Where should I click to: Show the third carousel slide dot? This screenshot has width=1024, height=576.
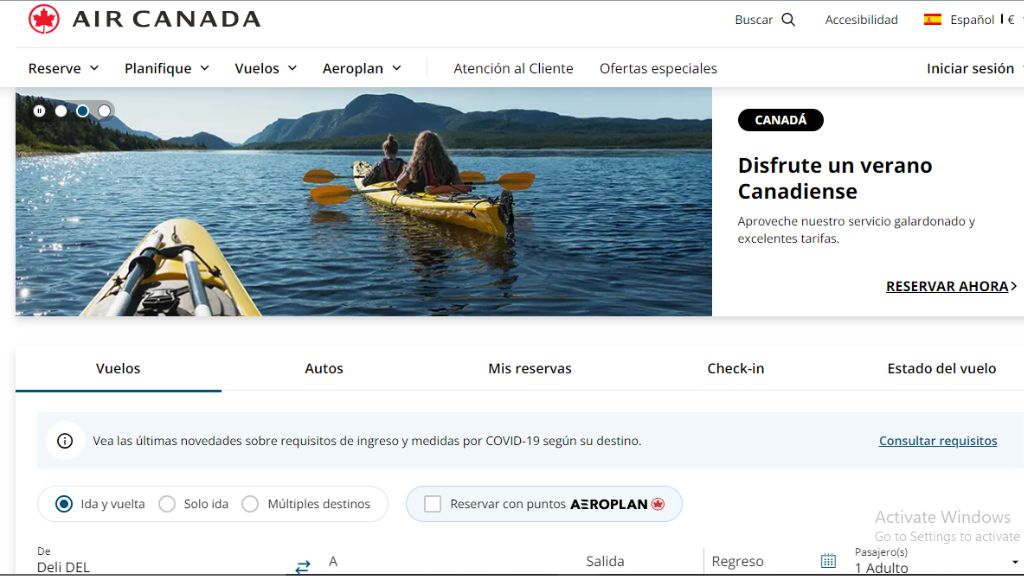click(104, 111)
